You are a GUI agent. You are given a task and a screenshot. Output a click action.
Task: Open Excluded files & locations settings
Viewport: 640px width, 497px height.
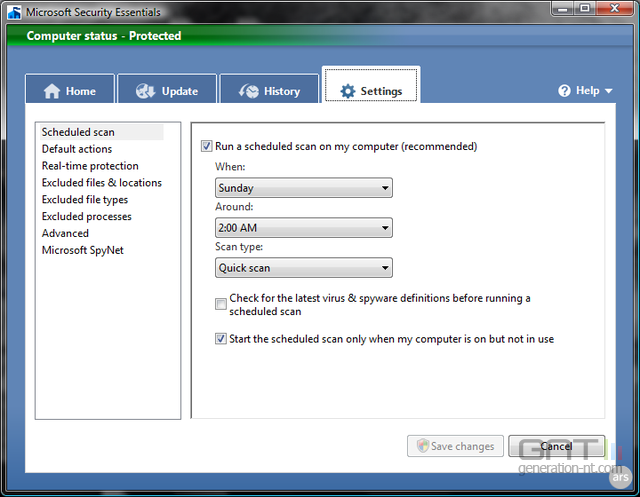pyautogui.click(x=102, y=182)
